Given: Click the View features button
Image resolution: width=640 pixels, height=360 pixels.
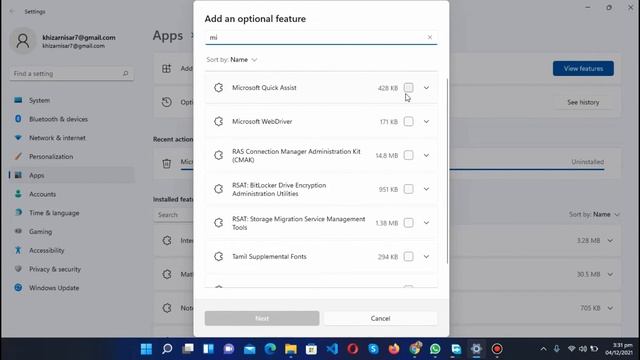Looking at the screenshot, I should [583, 69].
